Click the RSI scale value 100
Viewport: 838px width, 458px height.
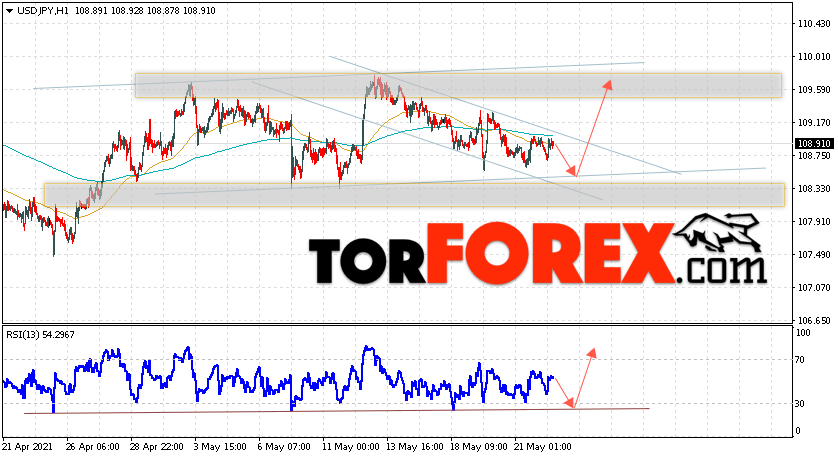coord(803,333)
